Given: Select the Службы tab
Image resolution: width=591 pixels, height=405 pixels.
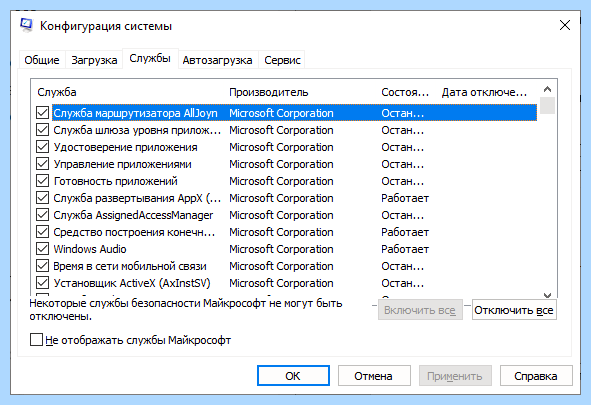Looking at the screenshot, I should (x=150, y=58).
